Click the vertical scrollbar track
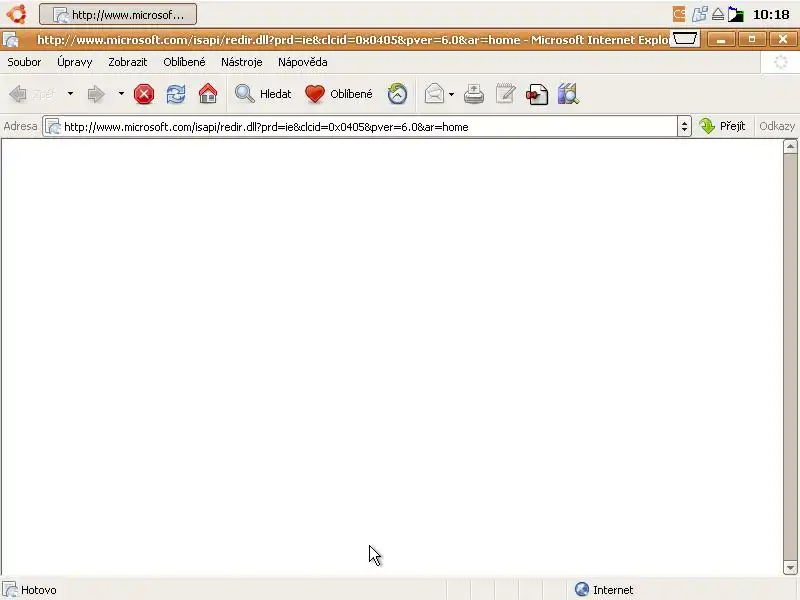This screenshot has width=800, height=600. tap(790, 357)
